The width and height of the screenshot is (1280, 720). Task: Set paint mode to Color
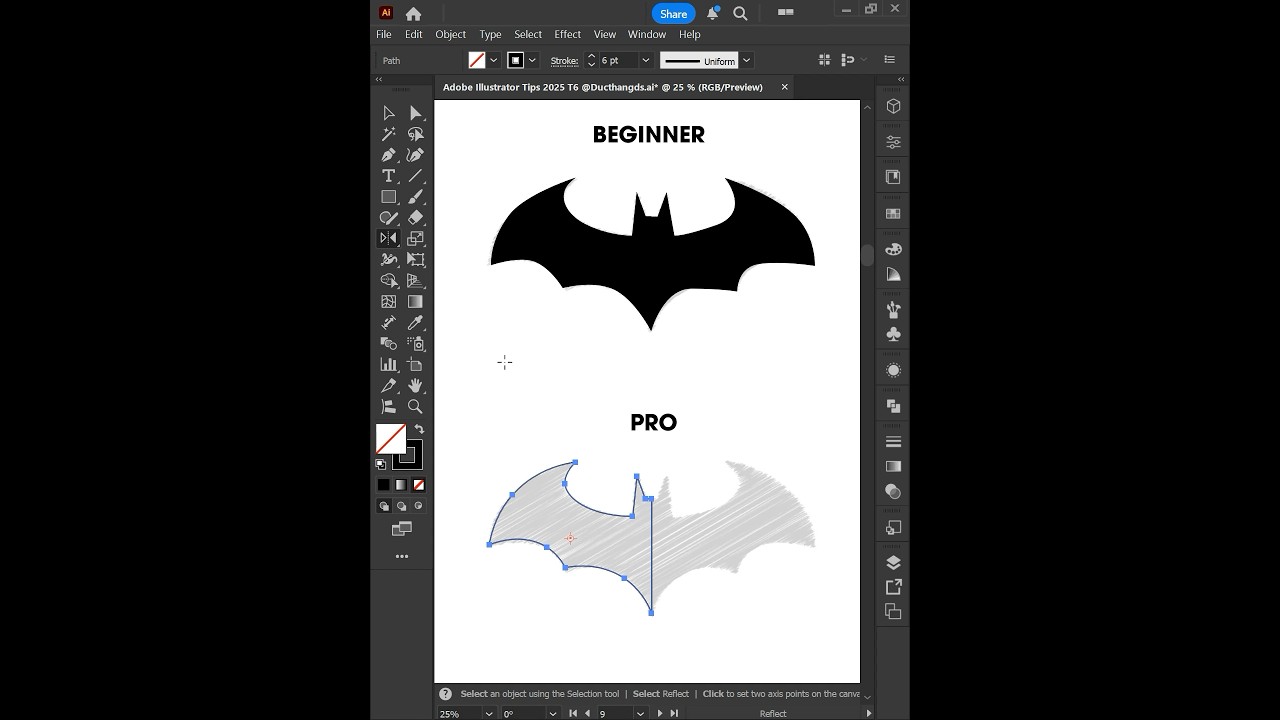click(x=383, y=485)
